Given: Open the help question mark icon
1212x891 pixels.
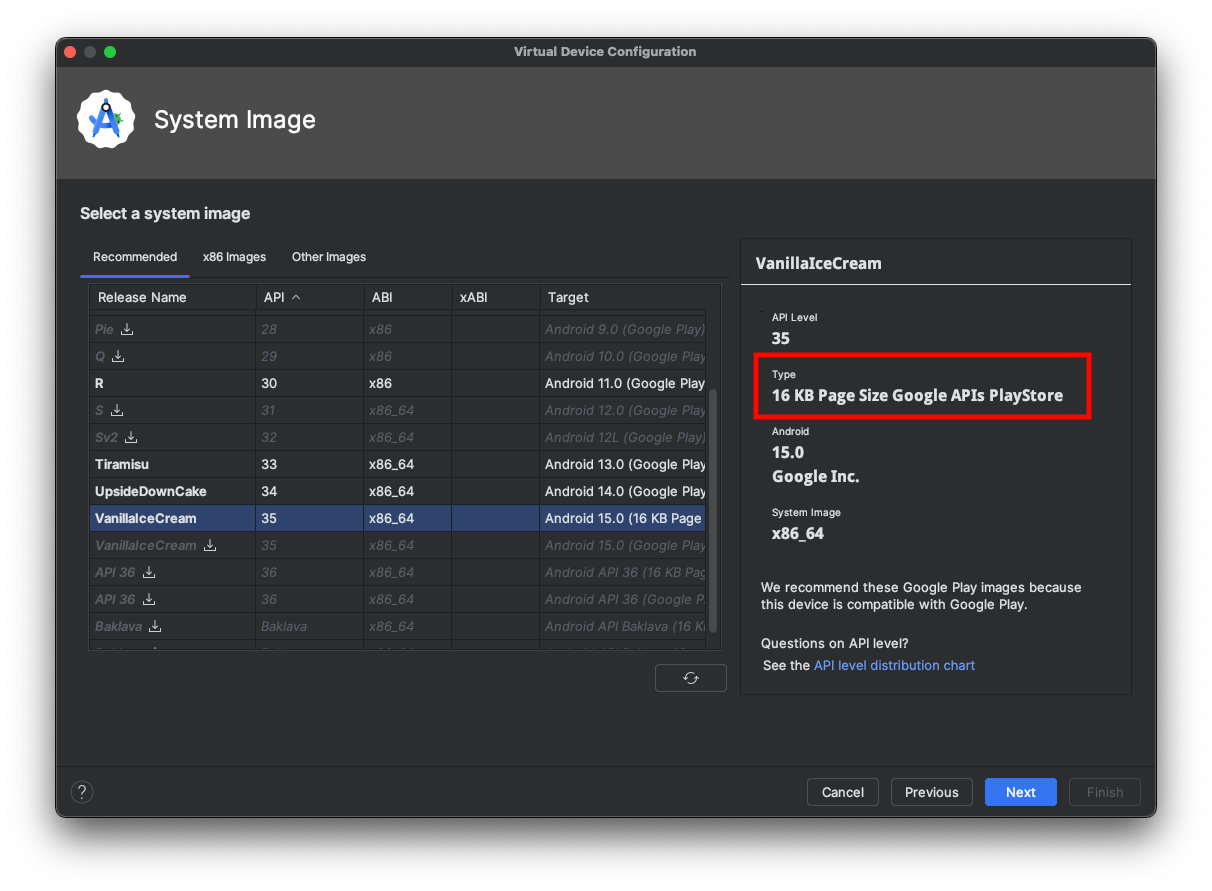Looking at the screenshot, I should click(x=82, y=792).
